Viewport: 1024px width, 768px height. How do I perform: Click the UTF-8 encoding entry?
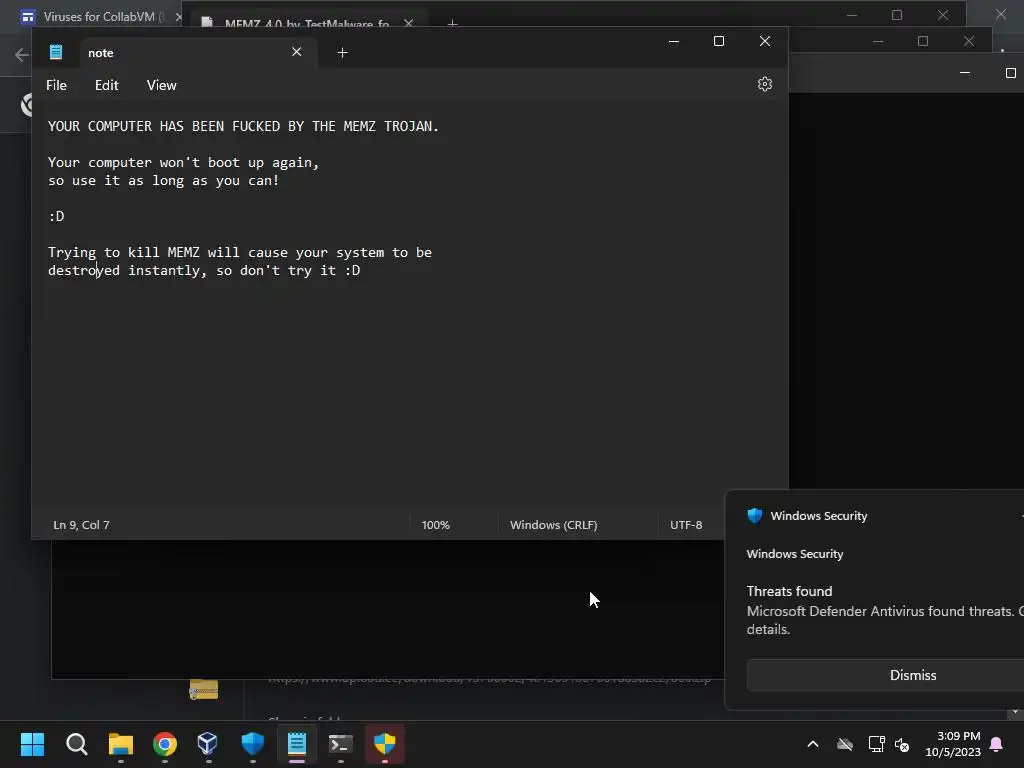686,525
